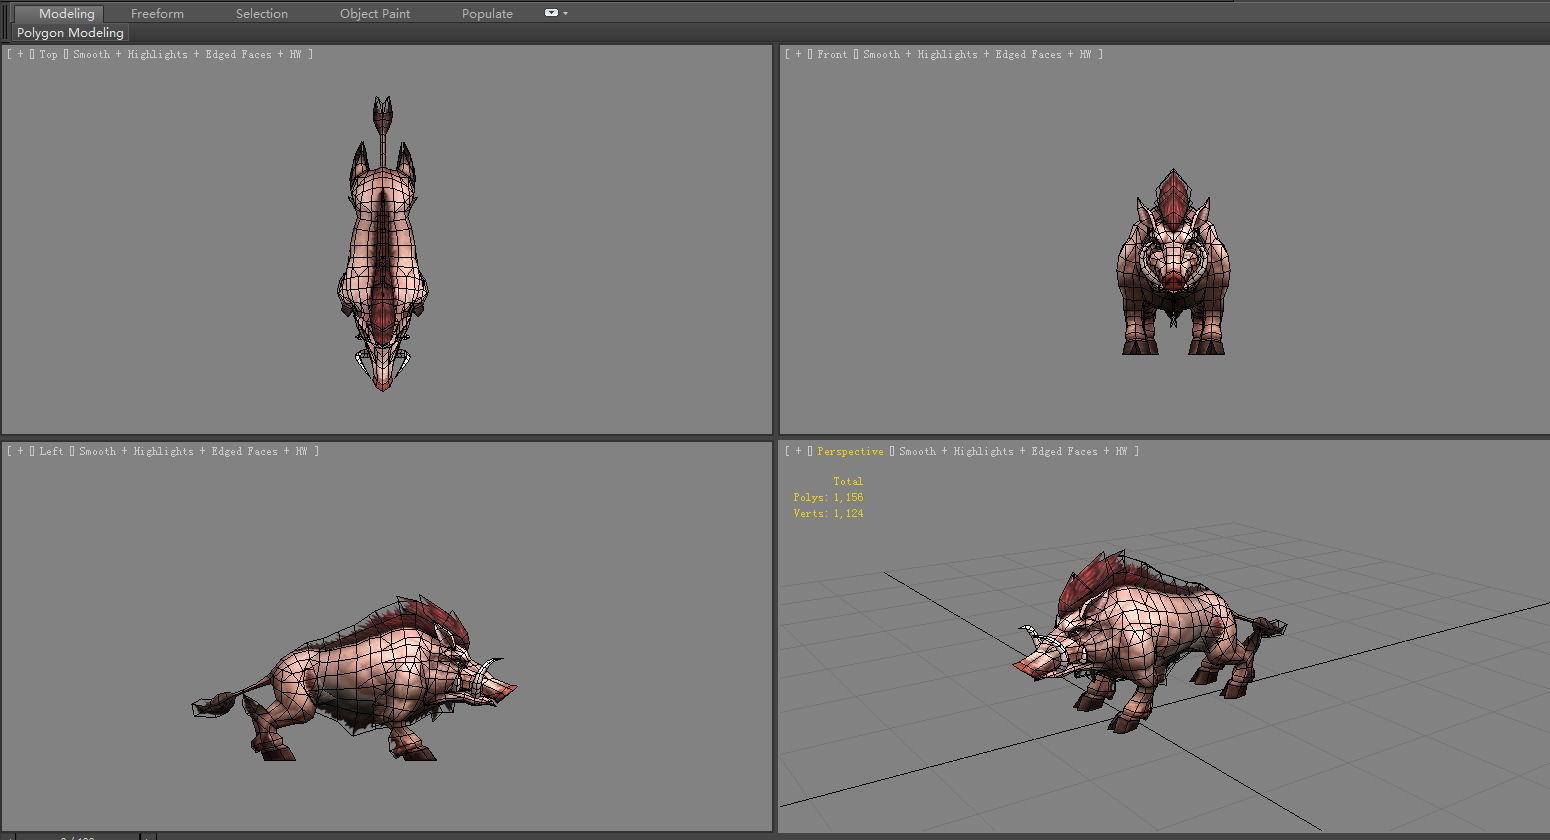Open the Front viewport [+] general menu
The image size is (1550, 840).
pos(797,54)
